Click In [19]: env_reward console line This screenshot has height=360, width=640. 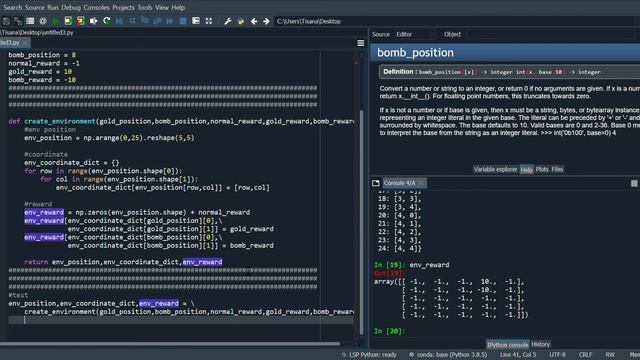click(x=411, y=264)
